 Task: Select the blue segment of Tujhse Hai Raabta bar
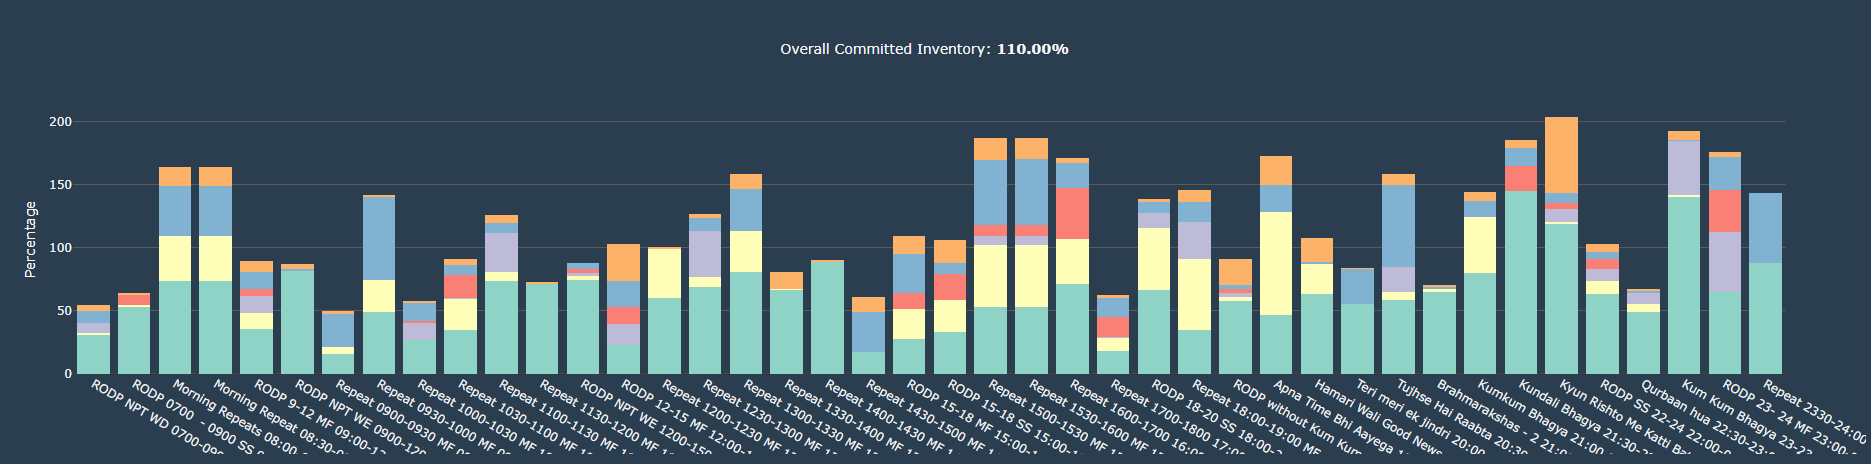(x=1398, y=226)
